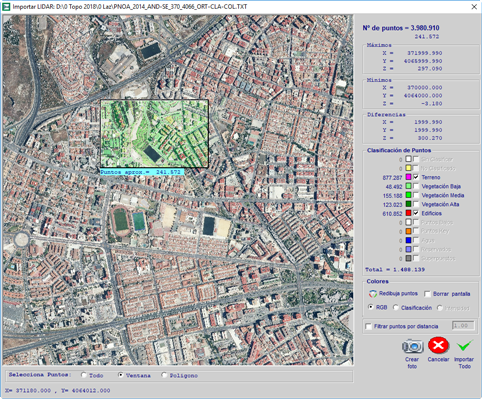The image size is (482, 399).
Task: Select the Todo points radio button
Action: point(84,375)
